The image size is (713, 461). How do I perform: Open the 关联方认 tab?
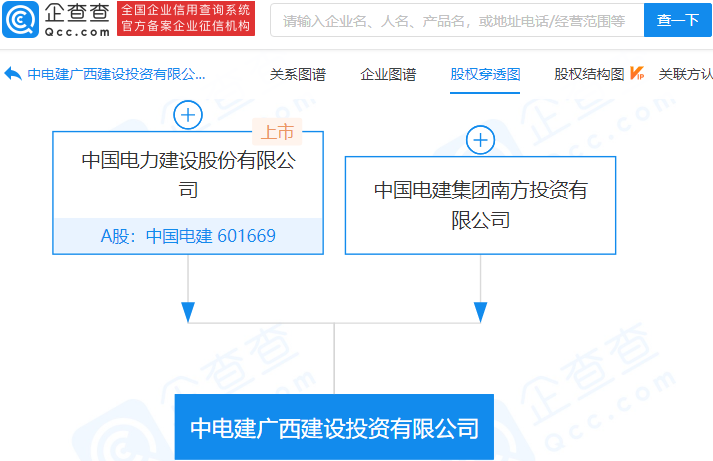tap(686, 74)
